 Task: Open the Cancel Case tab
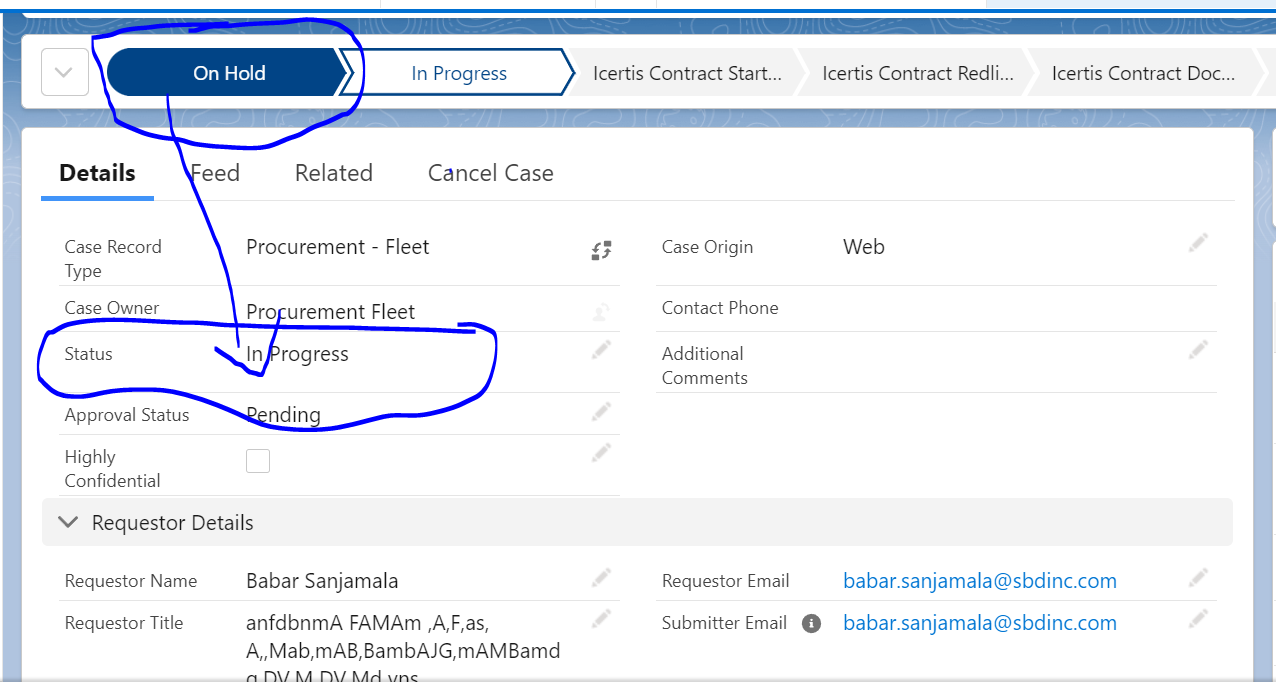coord(490,173)
